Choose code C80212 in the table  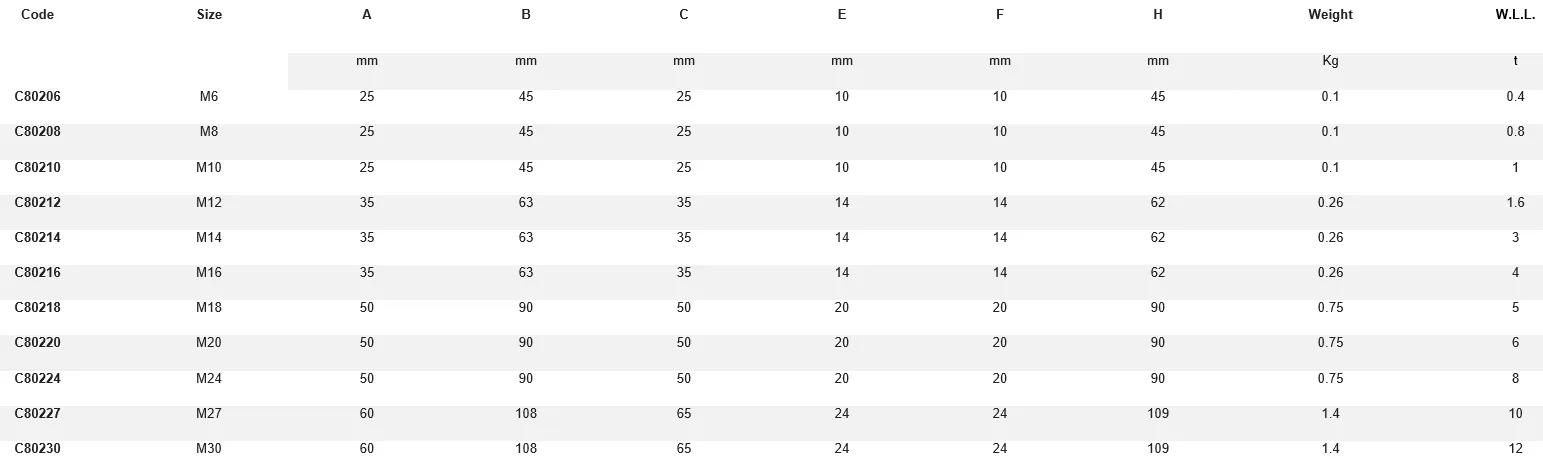37,203
